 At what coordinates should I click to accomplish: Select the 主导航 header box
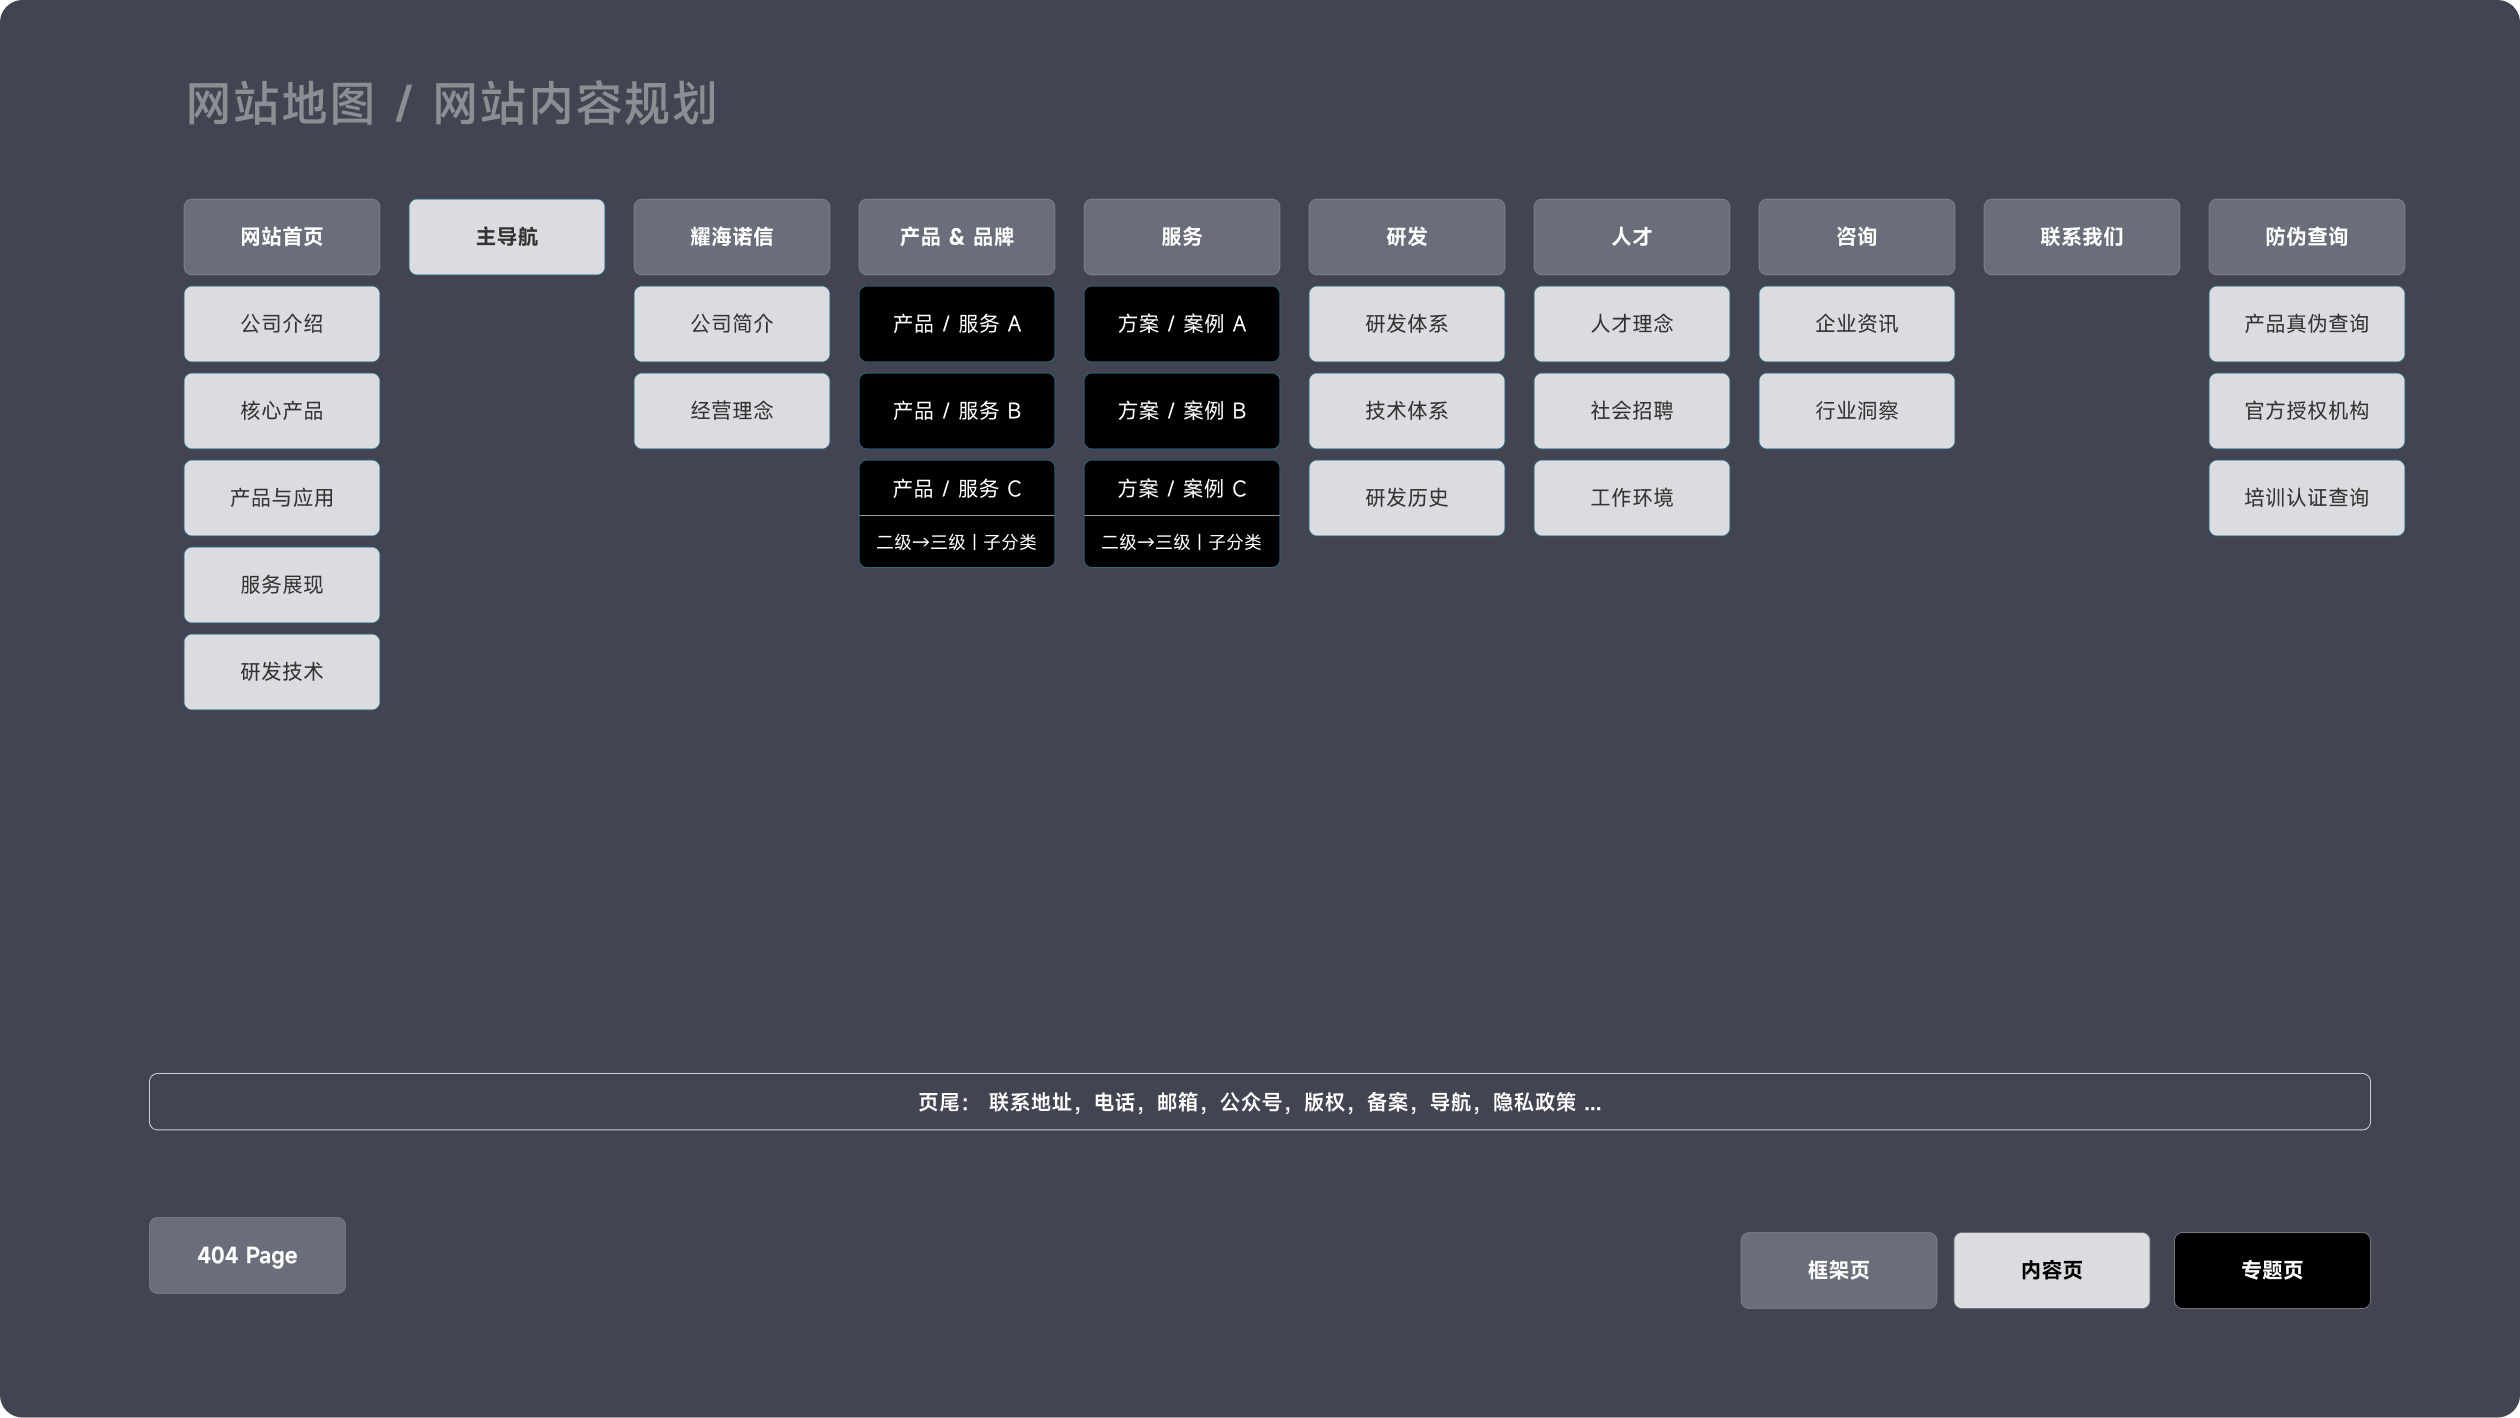point(506,237)
